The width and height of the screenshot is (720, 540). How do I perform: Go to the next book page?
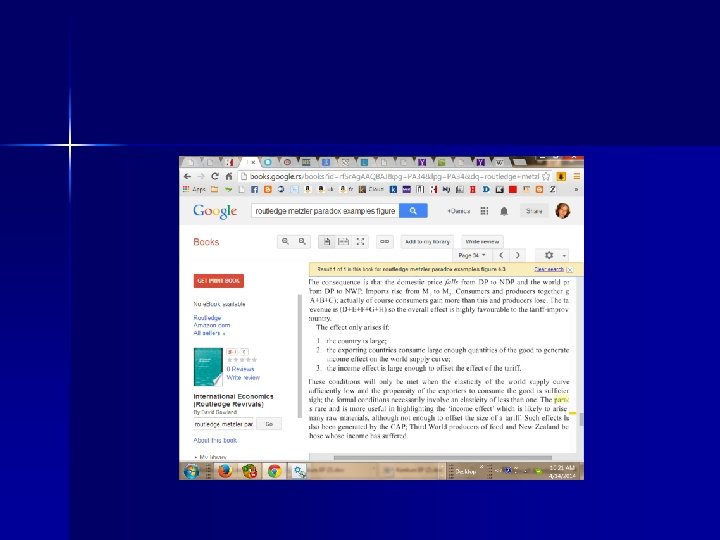pos(518,255)
